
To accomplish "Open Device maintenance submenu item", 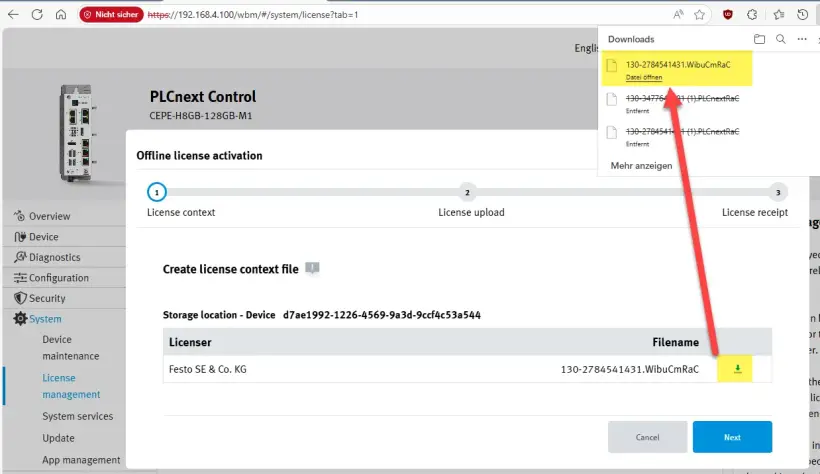I will 71,347.
